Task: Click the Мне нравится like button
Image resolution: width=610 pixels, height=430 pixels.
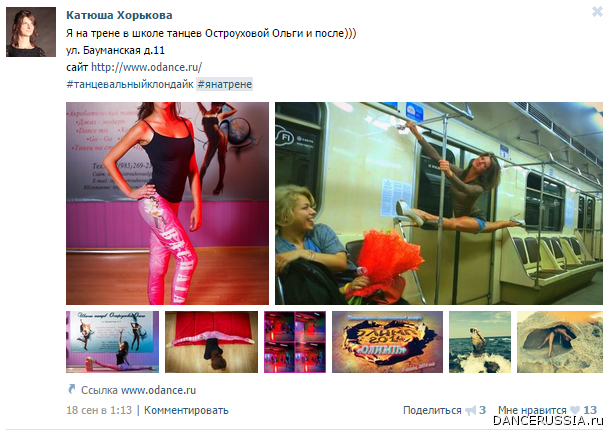Action: (x=532, y=410)
